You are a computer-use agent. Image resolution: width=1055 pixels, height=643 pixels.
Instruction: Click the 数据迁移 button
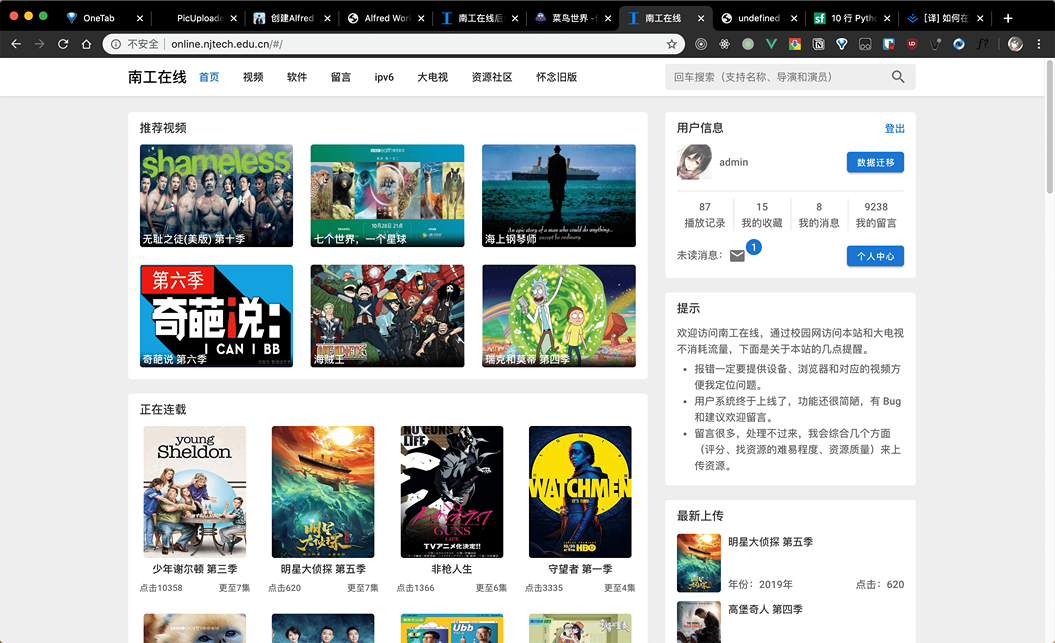875,162
